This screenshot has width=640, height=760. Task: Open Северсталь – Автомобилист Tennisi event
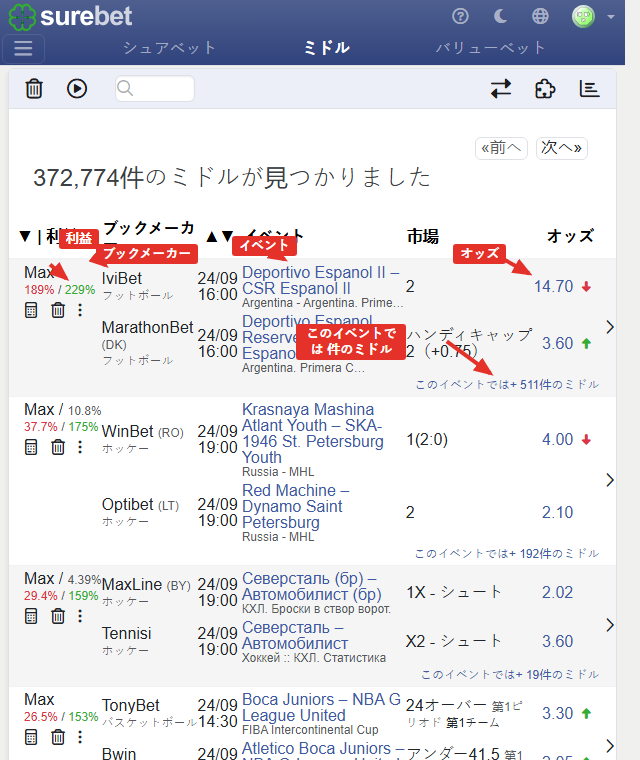coord(295,635)
